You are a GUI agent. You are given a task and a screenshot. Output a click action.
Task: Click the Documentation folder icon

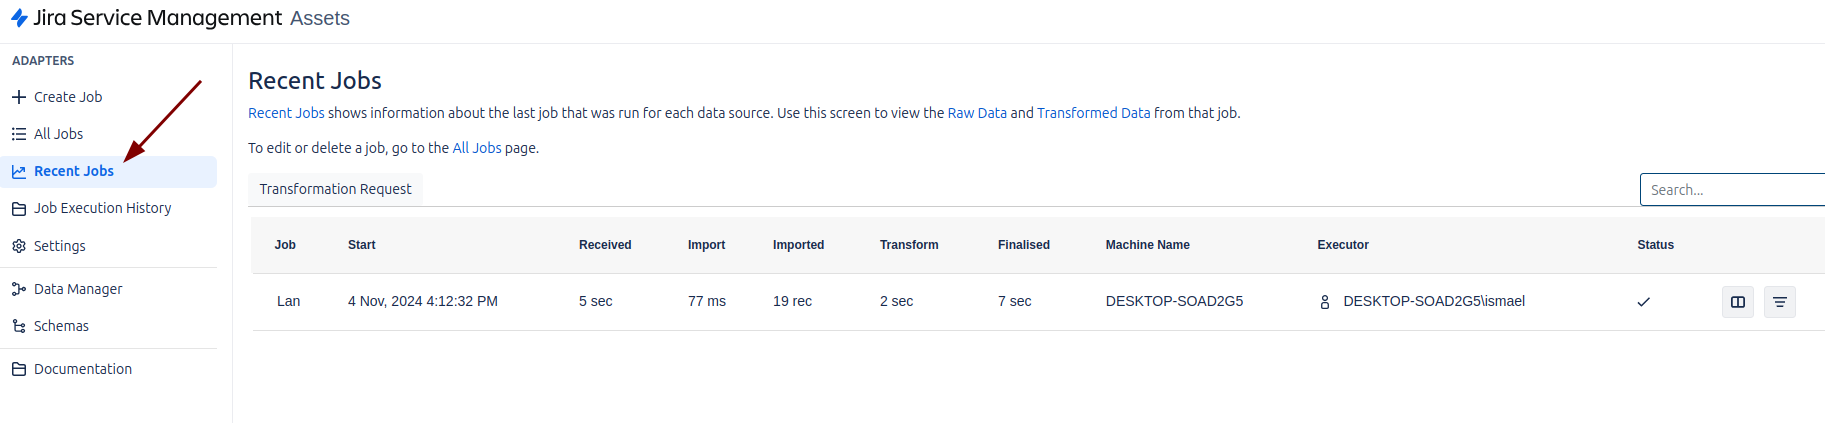tap(19, 369)
